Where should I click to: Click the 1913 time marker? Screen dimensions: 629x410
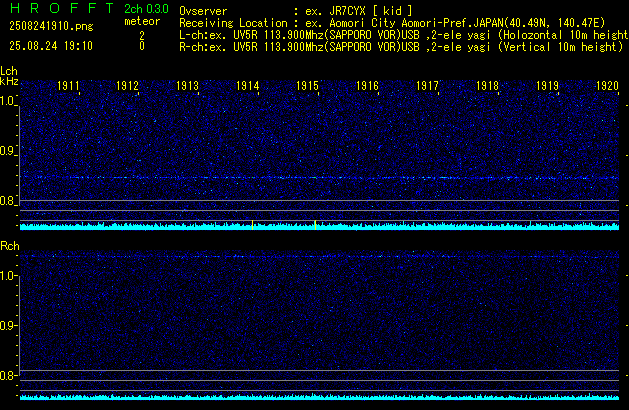(187, 86)
